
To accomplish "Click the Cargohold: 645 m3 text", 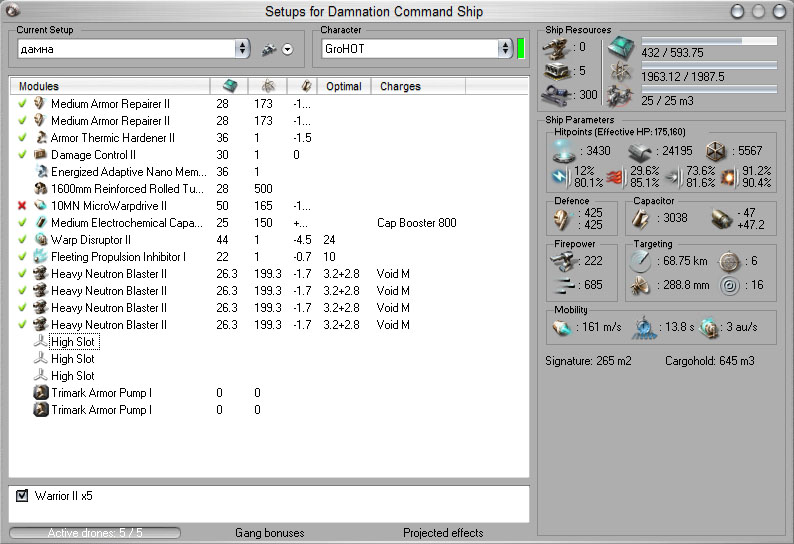I will click(709, 361).
